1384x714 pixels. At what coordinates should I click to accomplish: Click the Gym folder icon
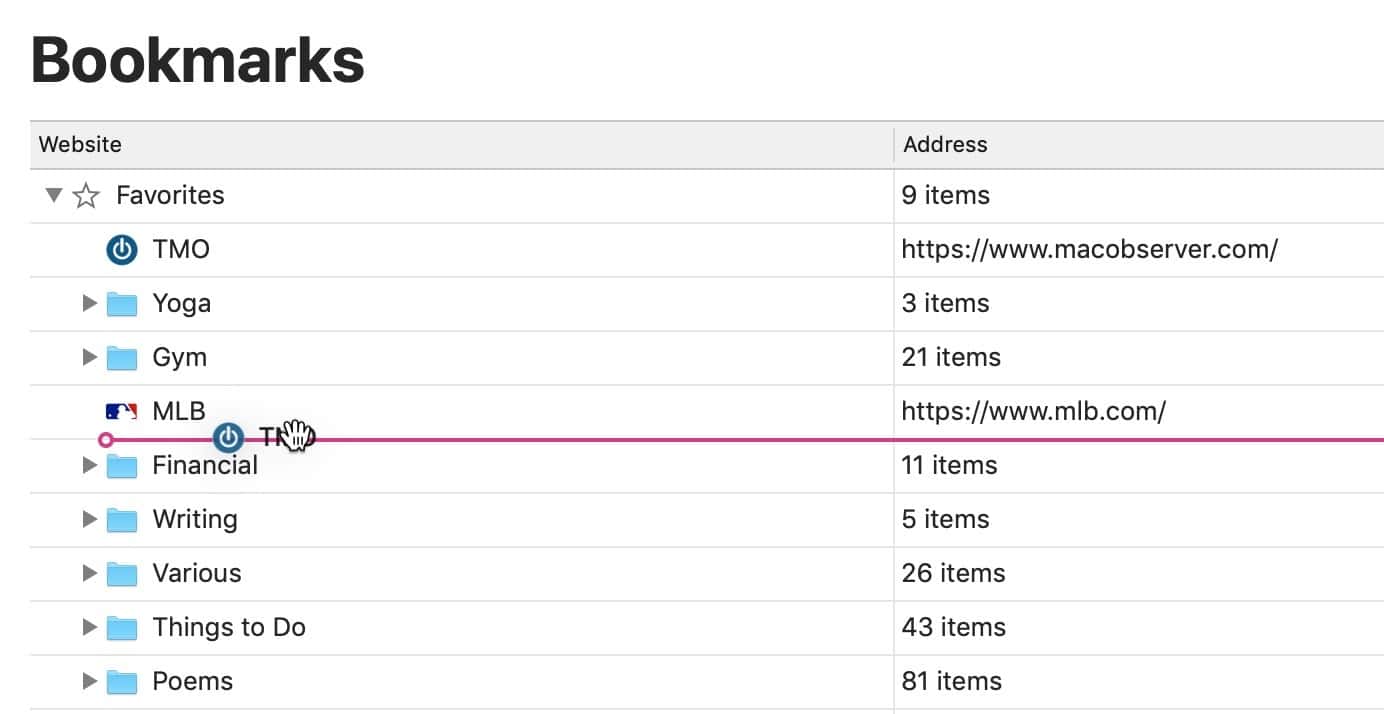click(x=121, y=357)
